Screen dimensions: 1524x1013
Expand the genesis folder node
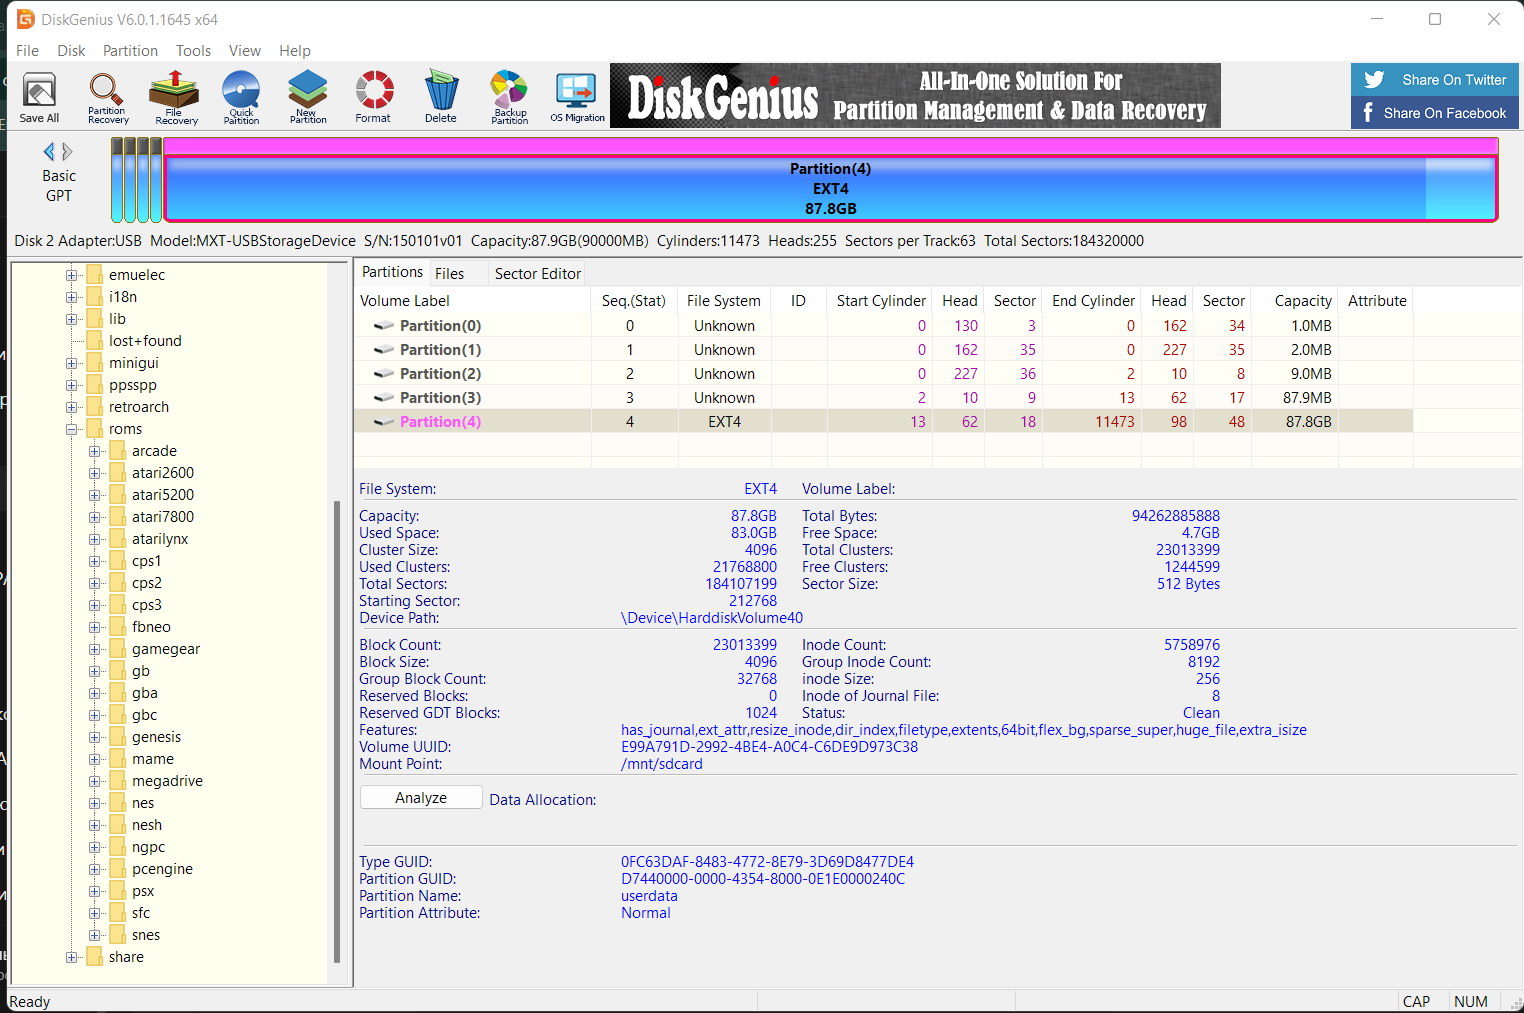(95, 737)
